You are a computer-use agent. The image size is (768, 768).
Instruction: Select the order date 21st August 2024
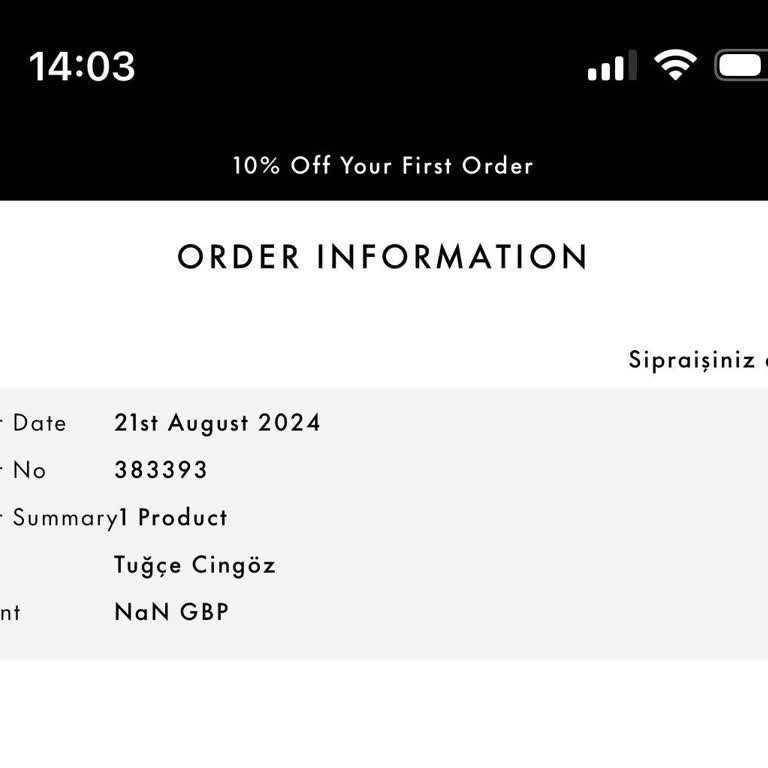[x=217, y=423]
